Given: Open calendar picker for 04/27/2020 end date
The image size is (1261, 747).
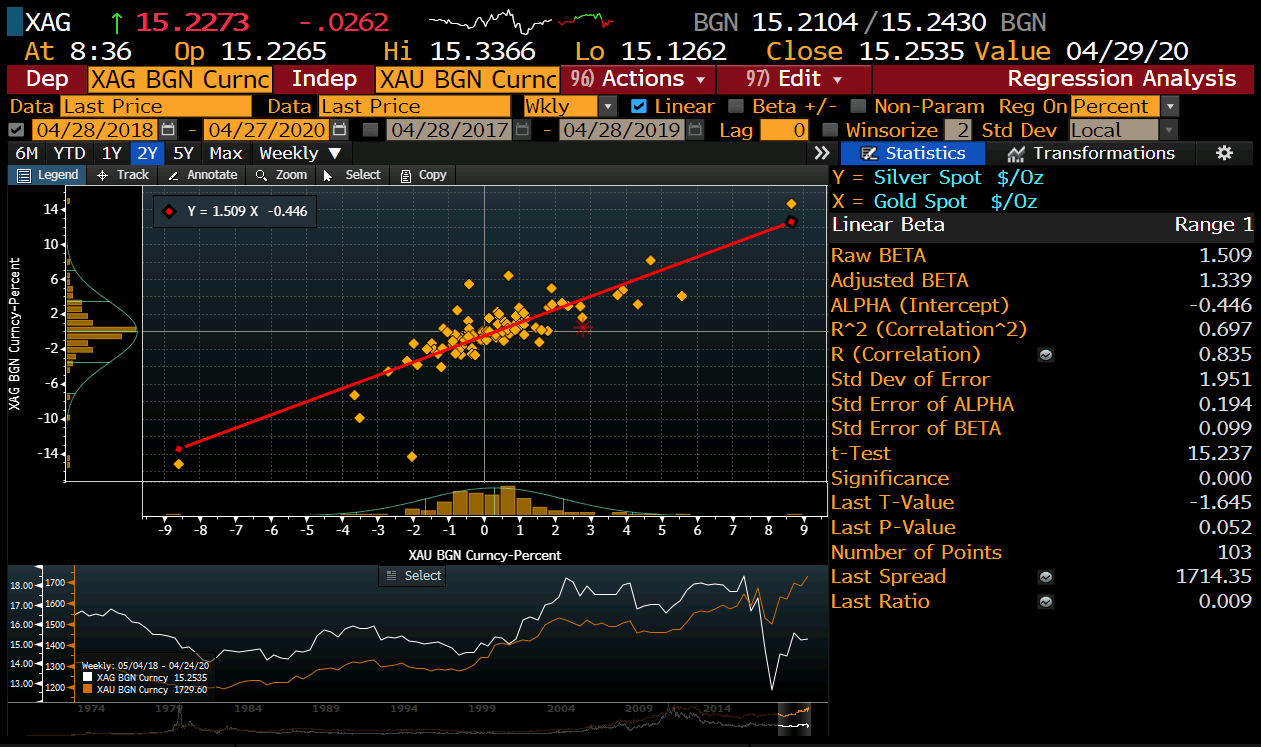Looking at the screenshot, I should click(340, 130).
